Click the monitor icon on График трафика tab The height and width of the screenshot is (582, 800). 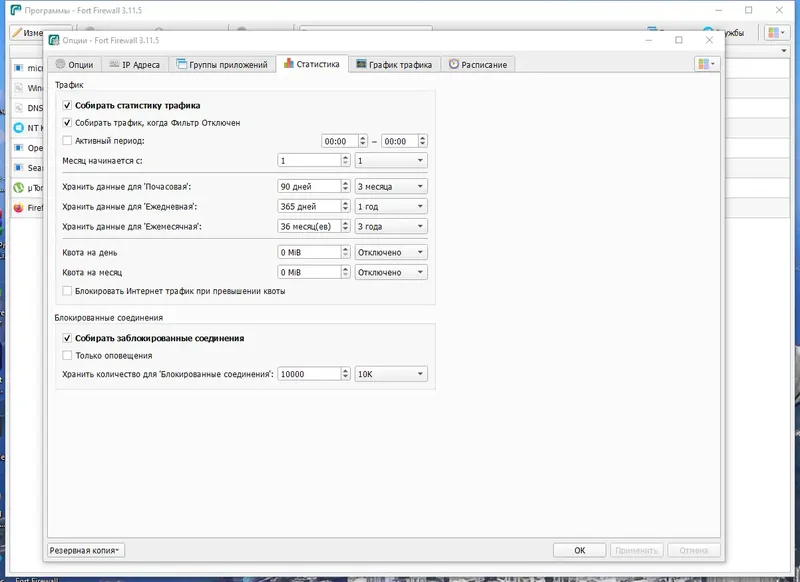[x=361, y=64]
